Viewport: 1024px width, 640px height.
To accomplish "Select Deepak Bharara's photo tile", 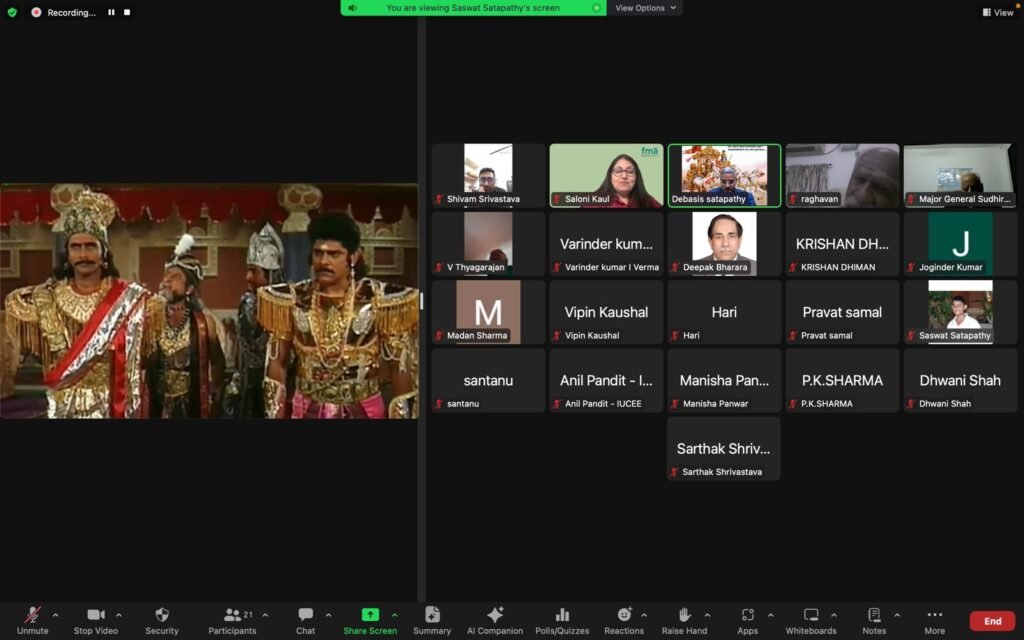I will 724,244.
